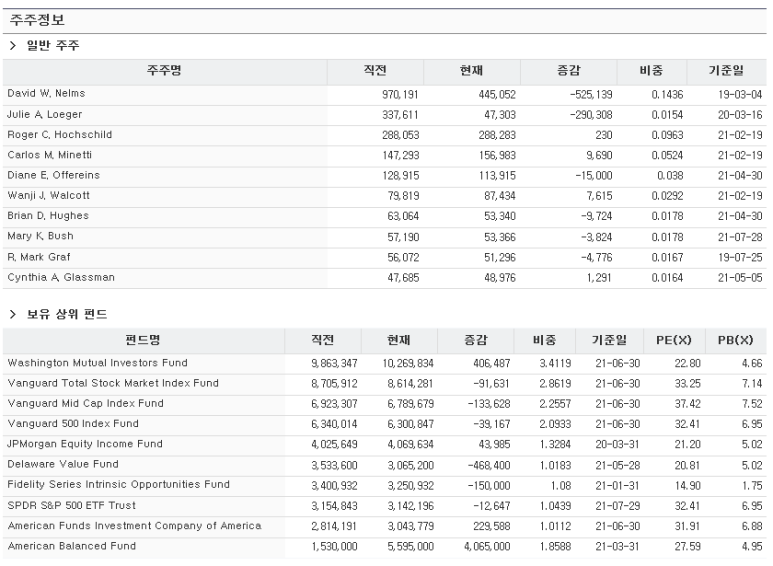Click the 직전 header in fund table

[322, 340]
